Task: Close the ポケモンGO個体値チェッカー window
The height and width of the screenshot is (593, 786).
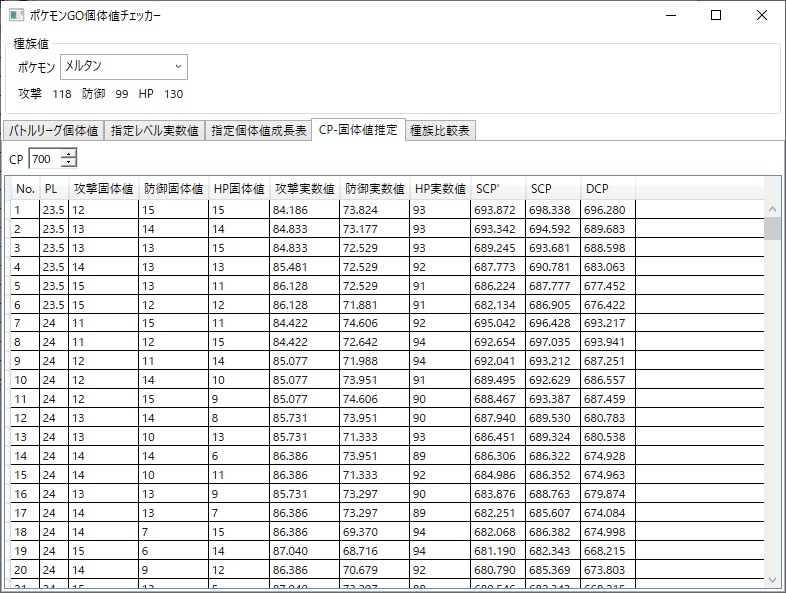Action: [762, 15]
